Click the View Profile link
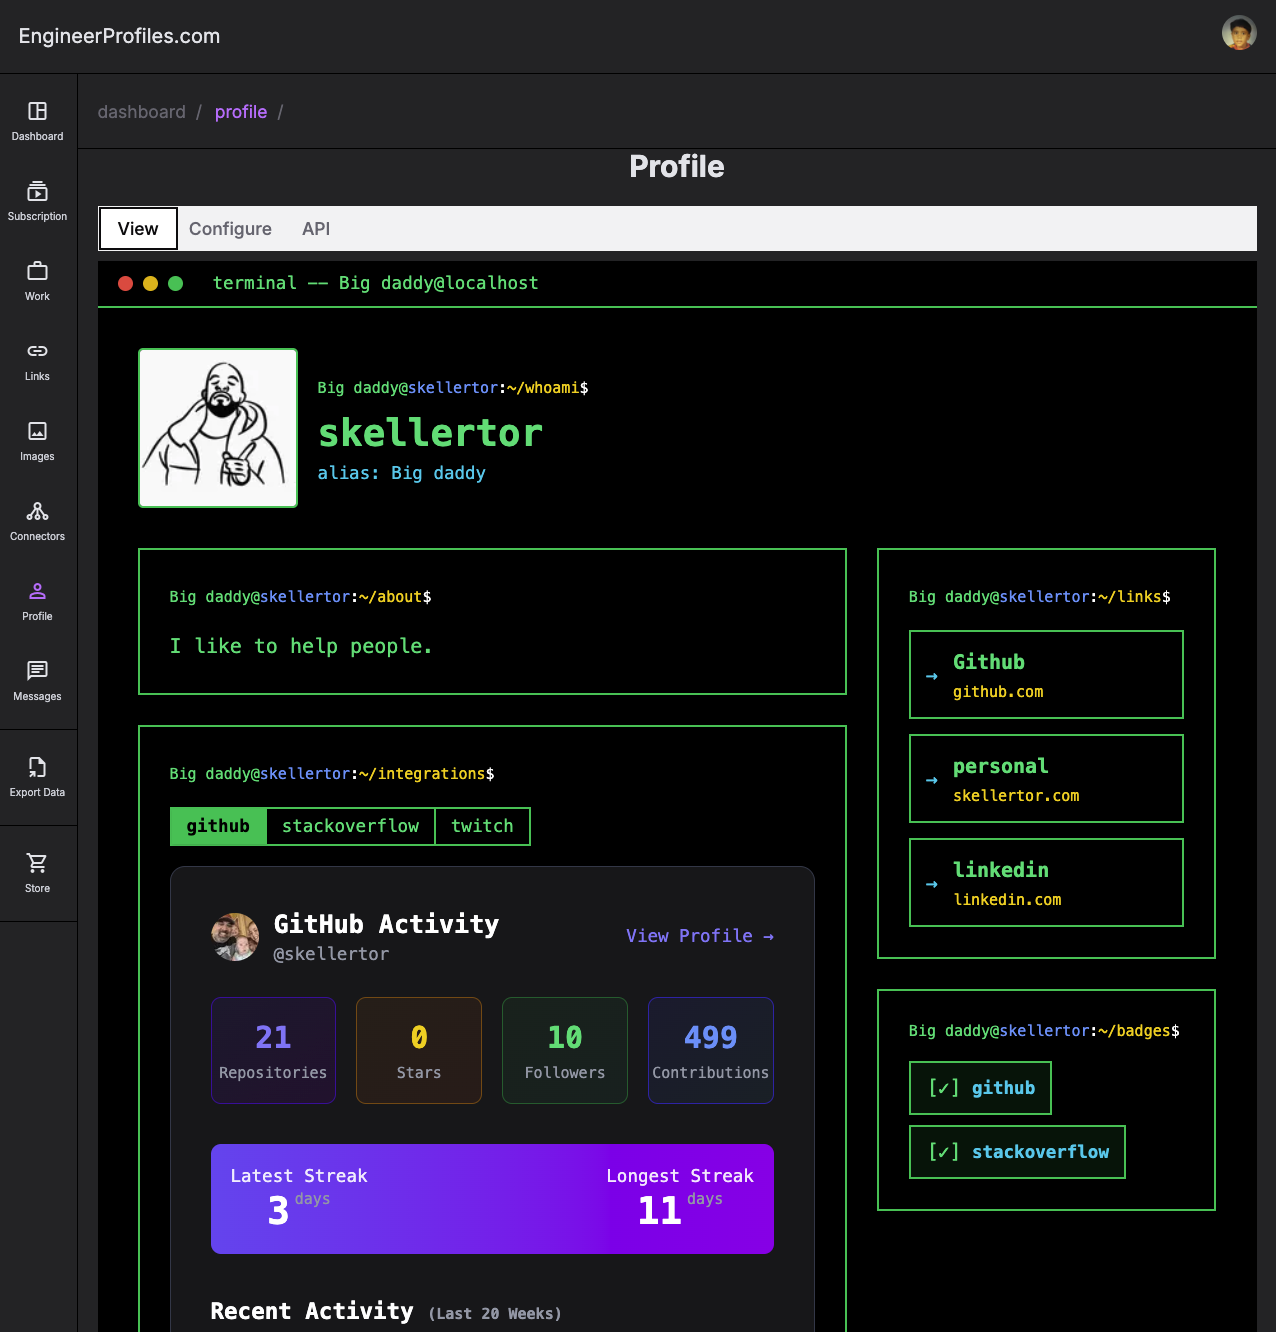 [x=699, y=936]
